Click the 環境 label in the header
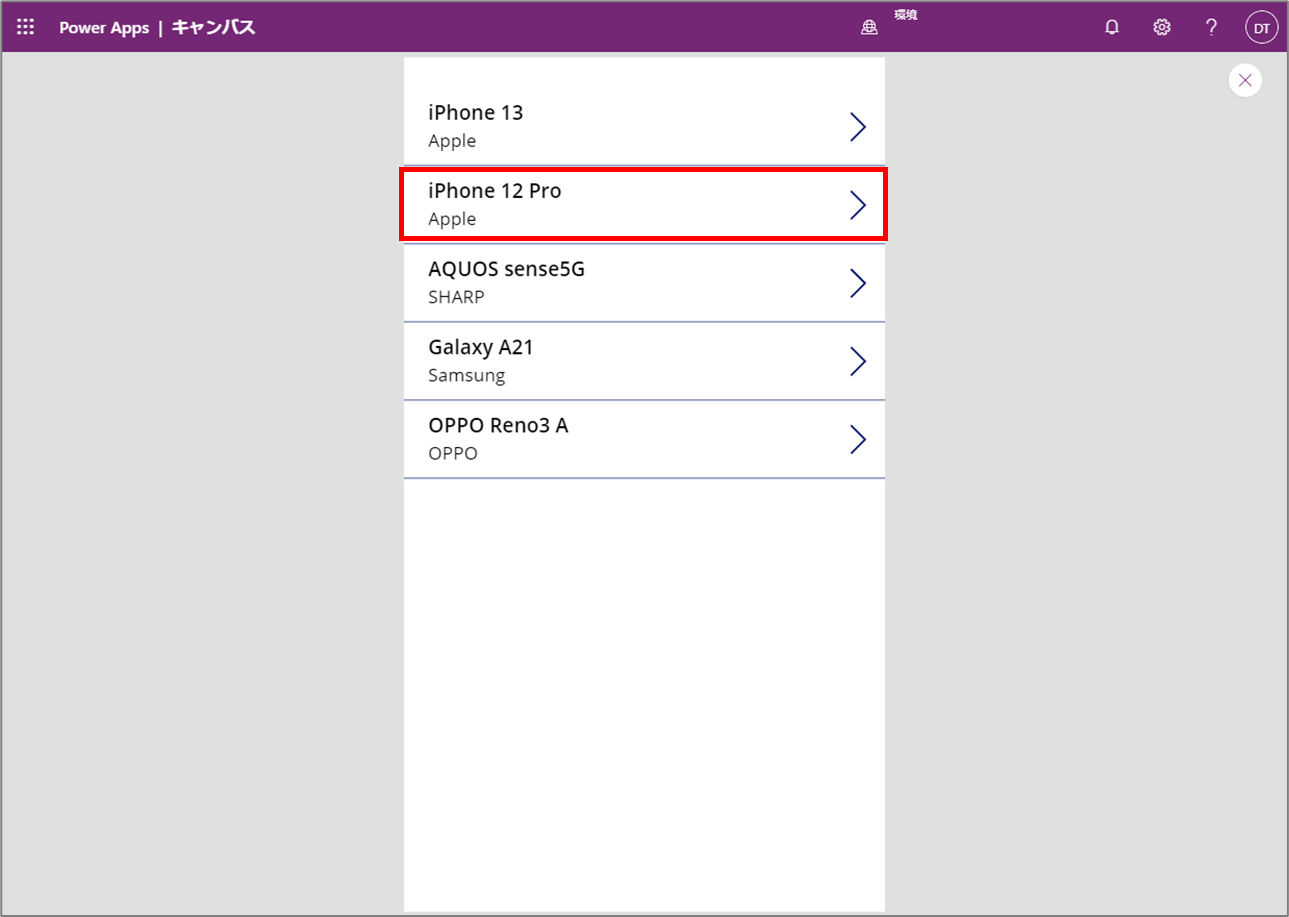 click(906, 15)
